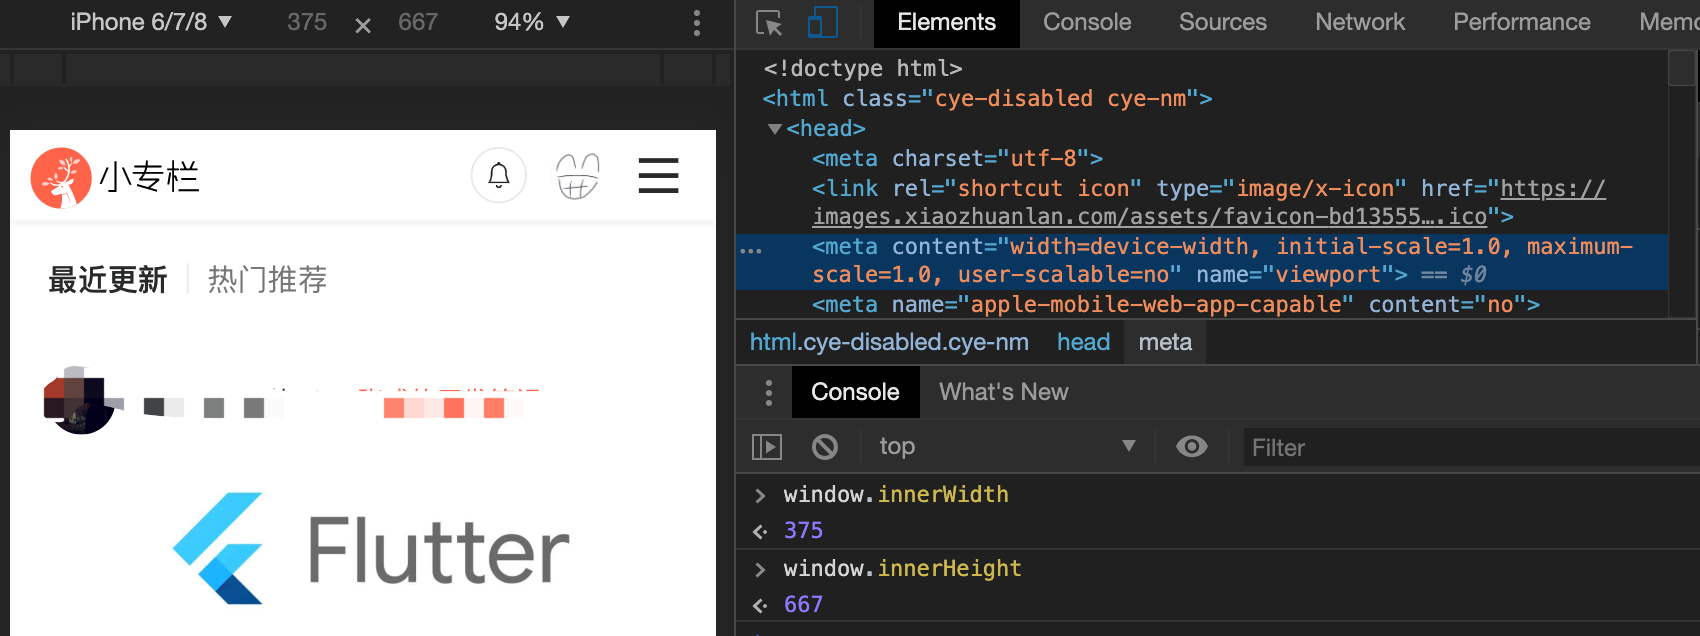Image resolution: width=1700 pixels, height=636 pixels.
Task: Open device toolbar more options menu
Action: click(697, 23)
